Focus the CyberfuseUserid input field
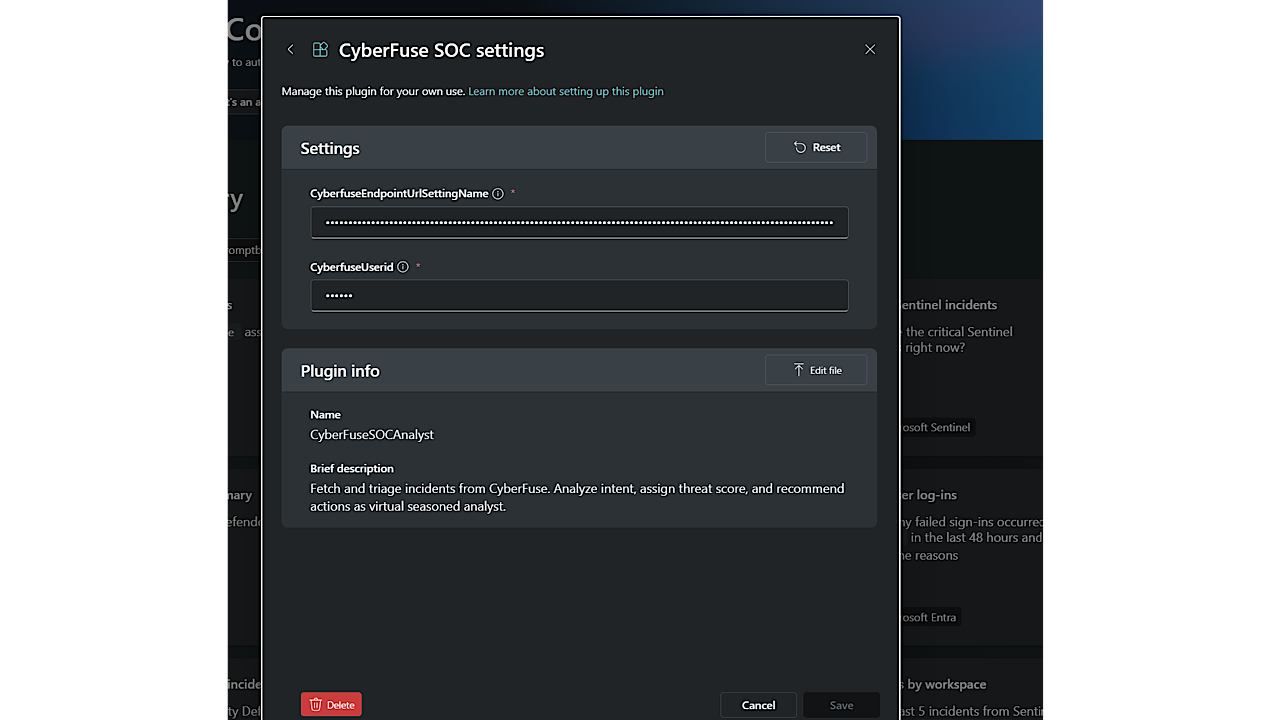 579,295
